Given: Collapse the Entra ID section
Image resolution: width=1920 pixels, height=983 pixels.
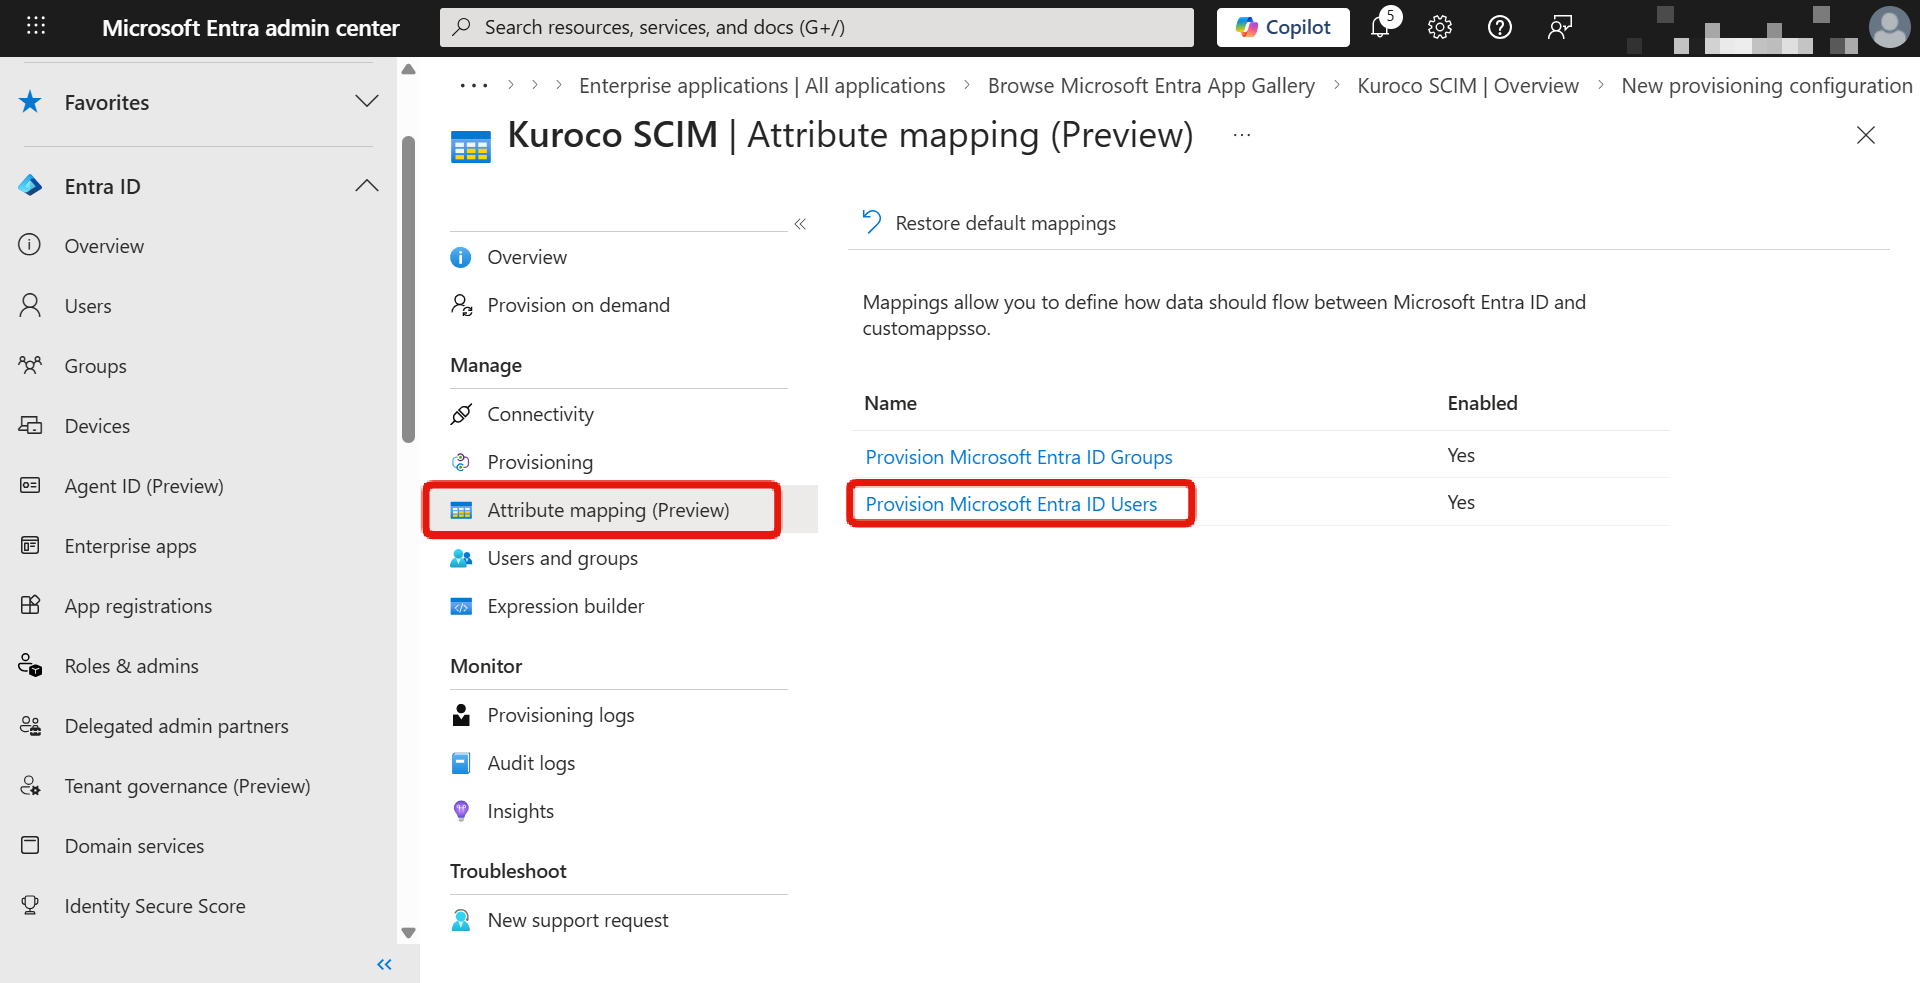Looking at the screenshot, I should (x=367, y=186).
